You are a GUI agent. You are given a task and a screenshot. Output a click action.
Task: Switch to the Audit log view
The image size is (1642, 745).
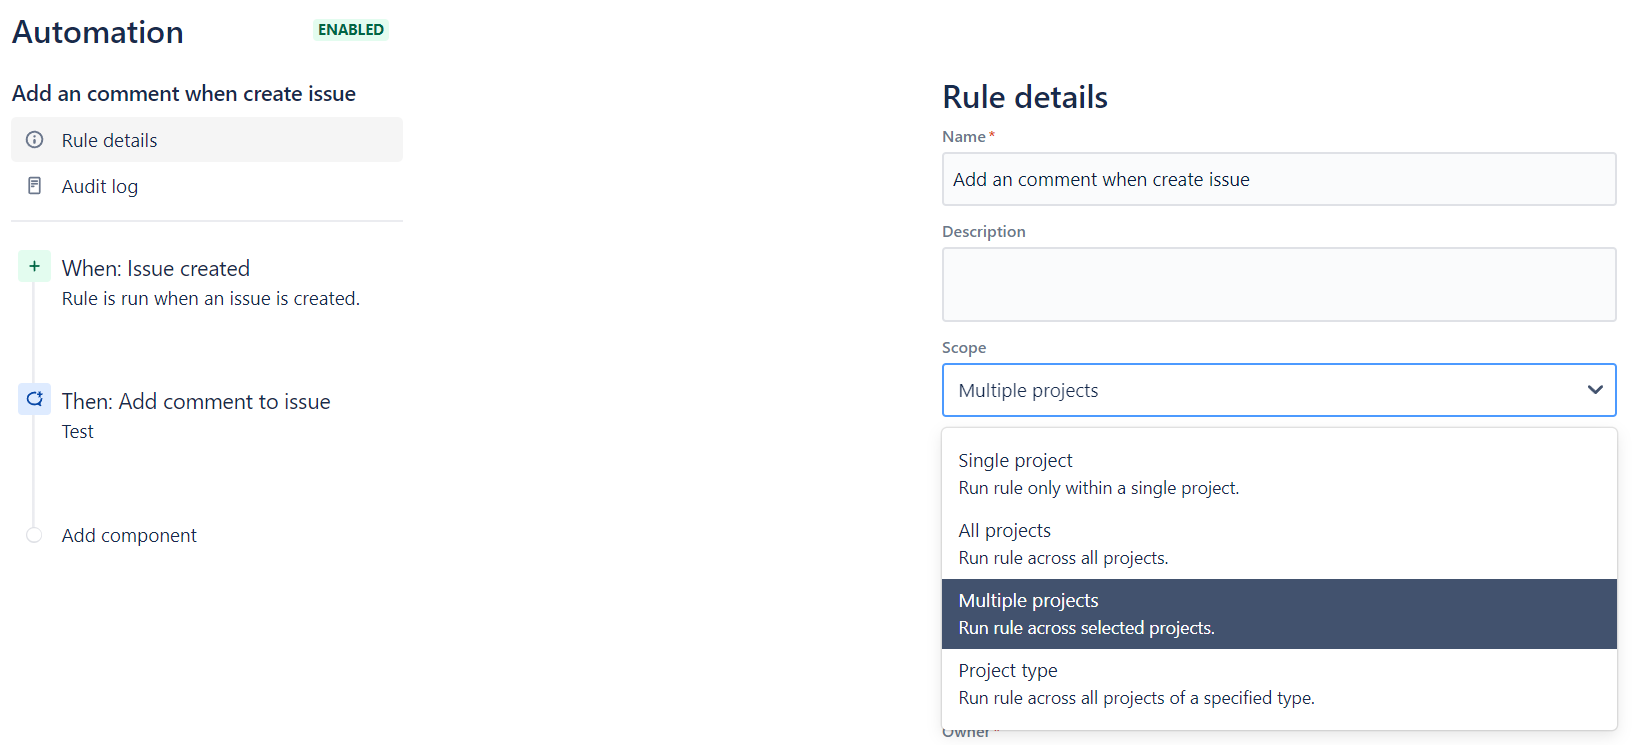pyautogui.click(x=100, y=186)
